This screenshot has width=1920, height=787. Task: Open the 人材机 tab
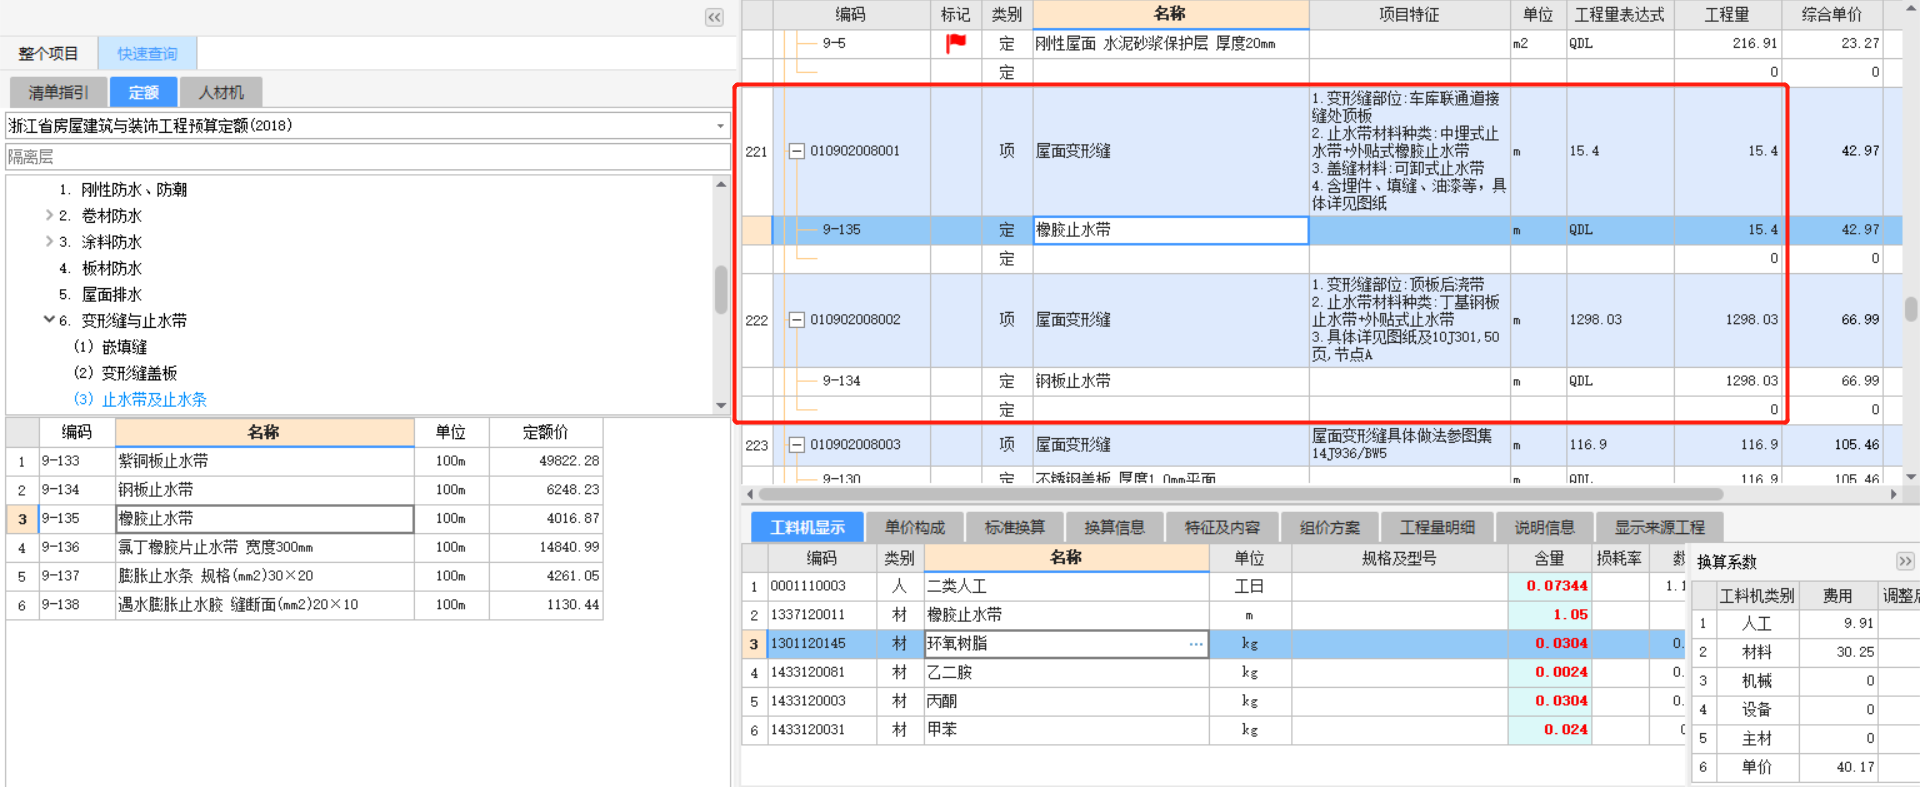pos(221,92)
